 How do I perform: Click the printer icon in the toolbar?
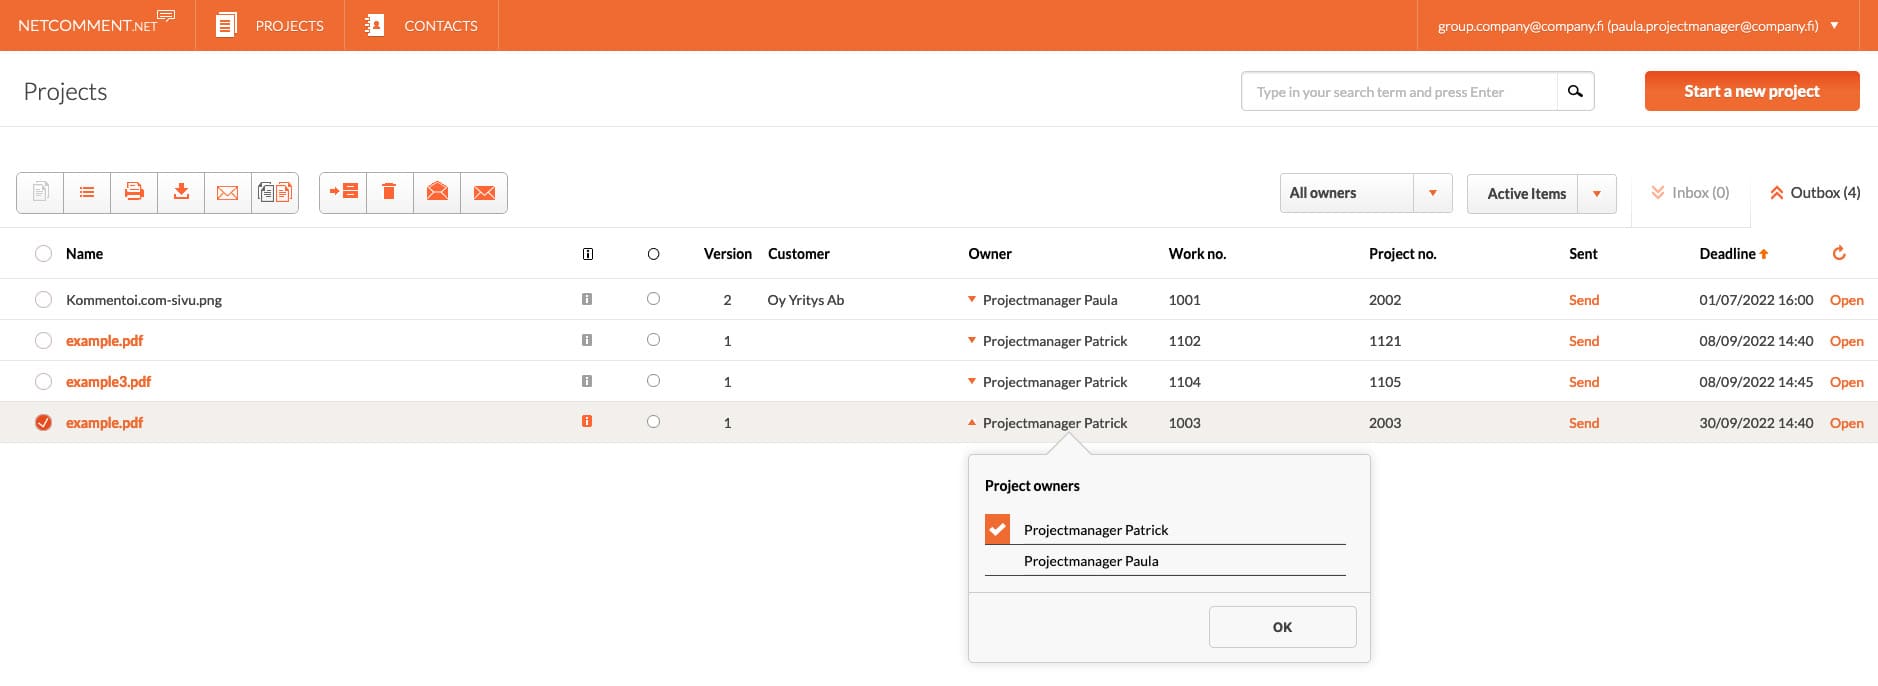tap(134, 192)
